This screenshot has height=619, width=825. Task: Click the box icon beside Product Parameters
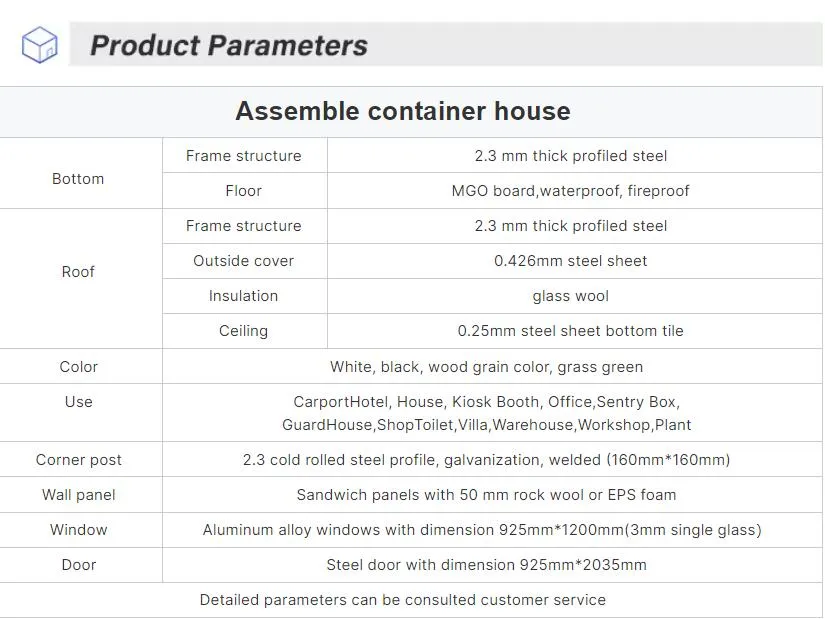[x=40, y=45]
